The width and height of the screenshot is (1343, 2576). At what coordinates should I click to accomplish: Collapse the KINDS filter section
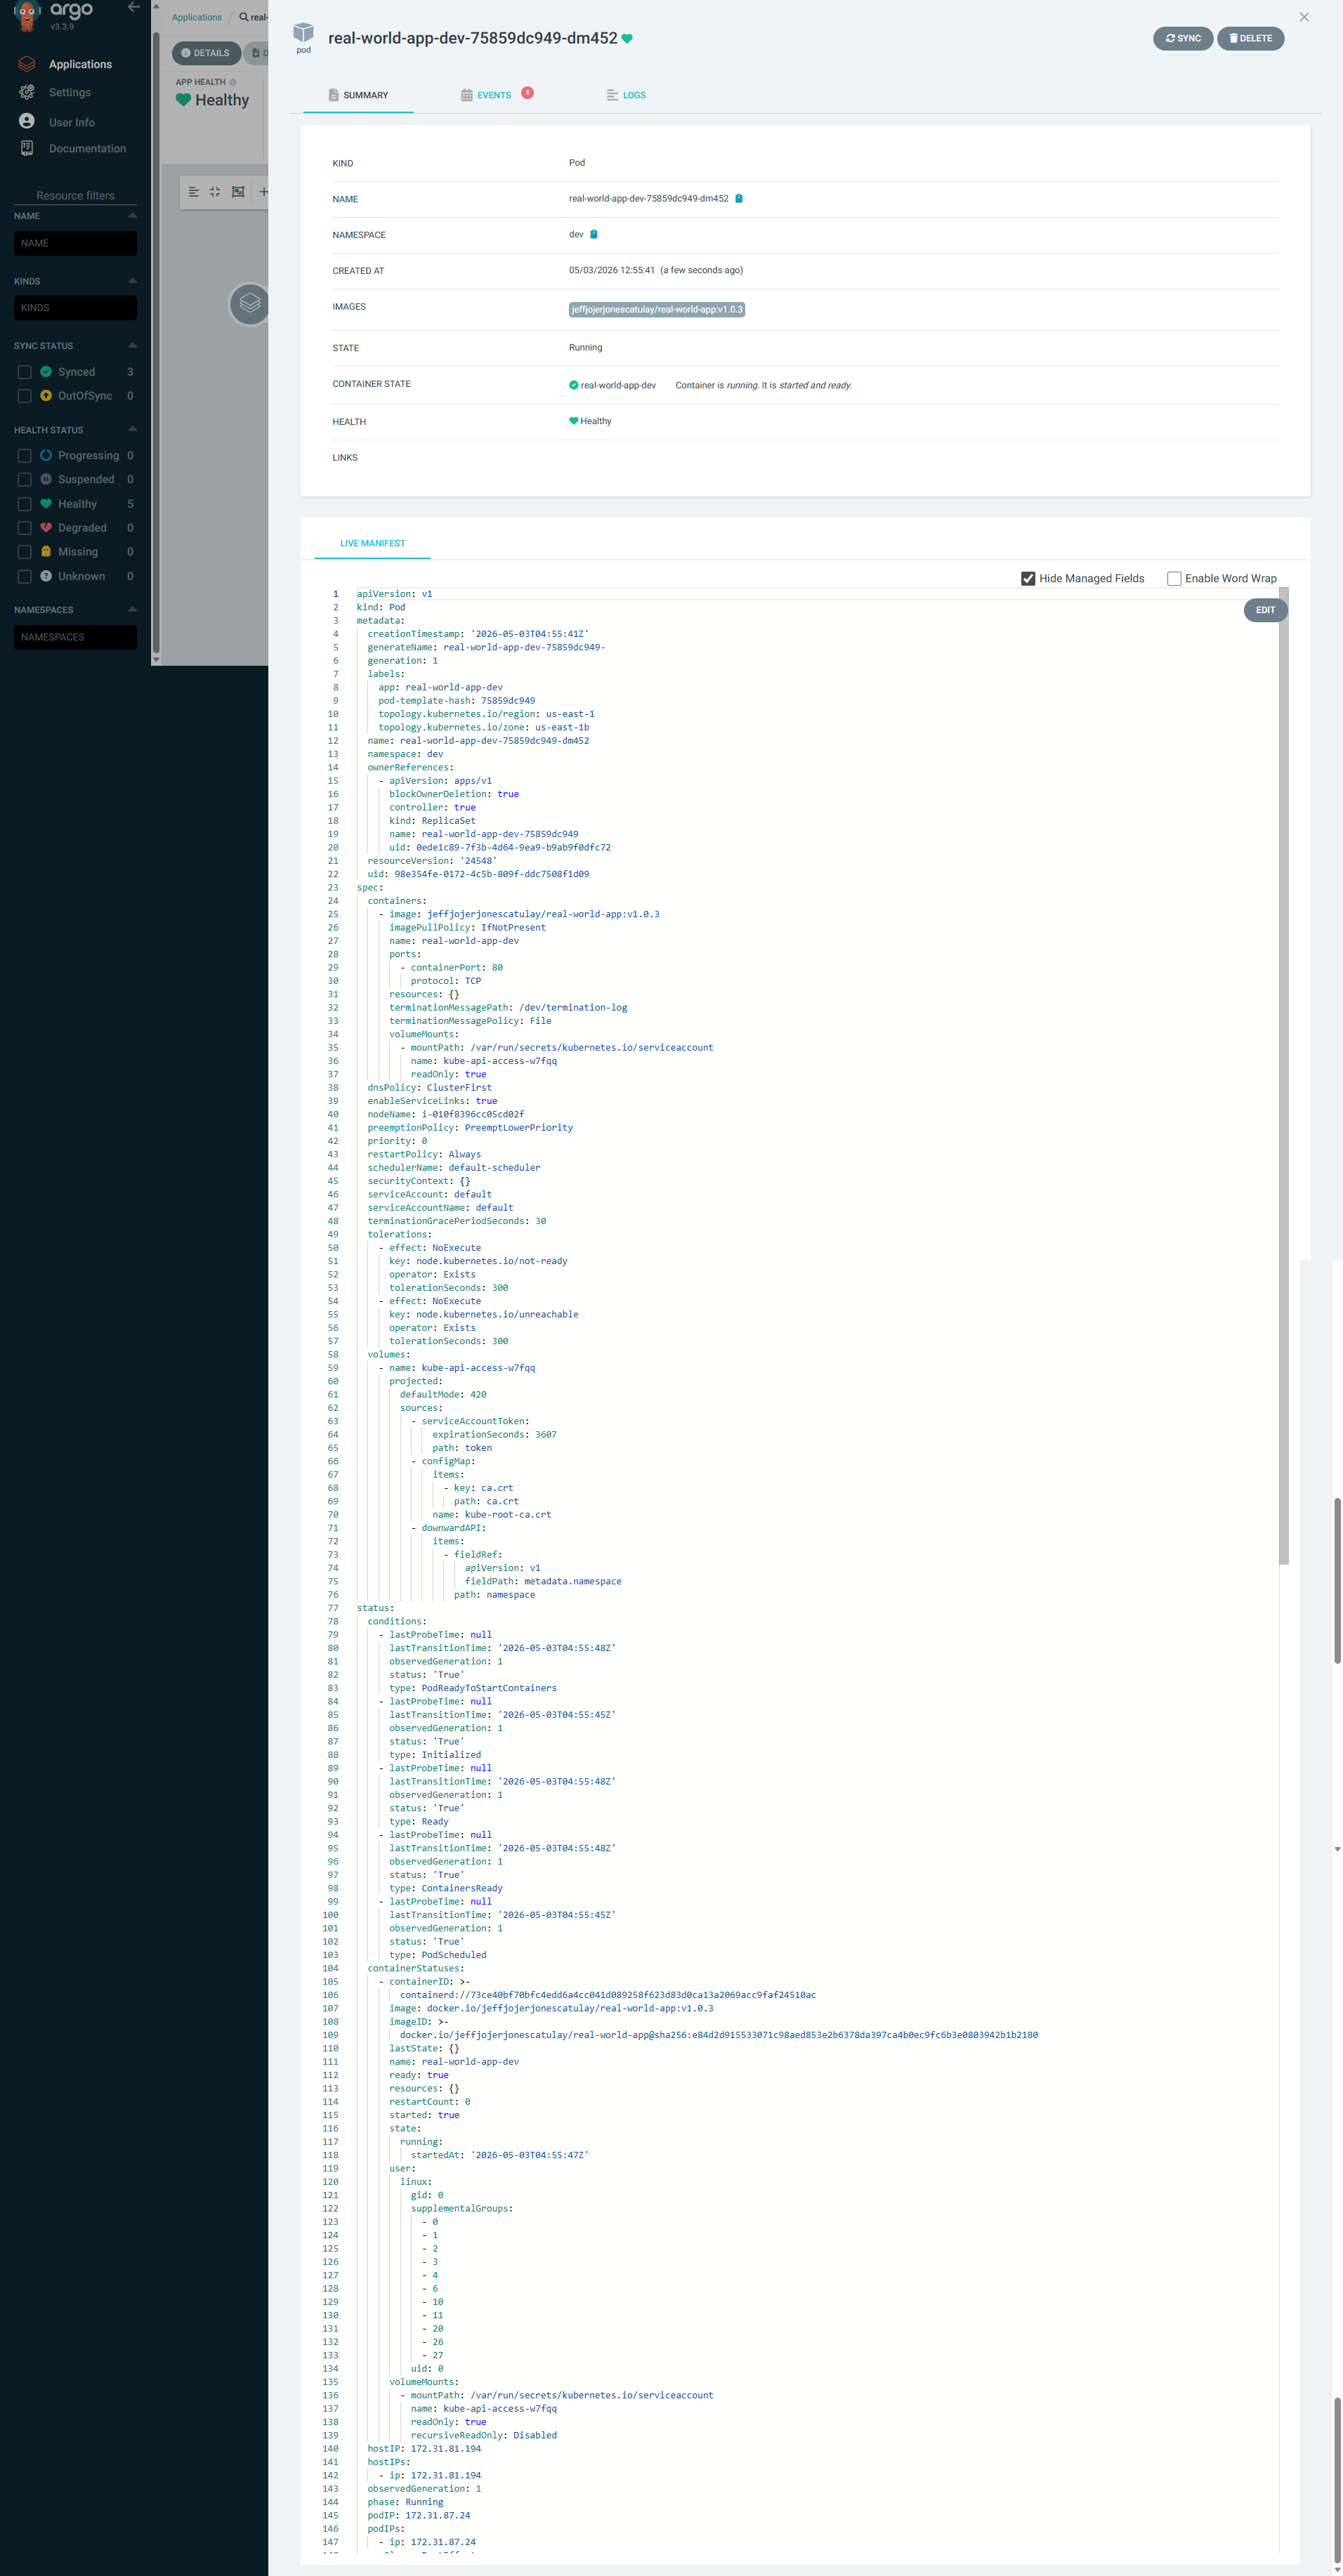coord(132,280)
